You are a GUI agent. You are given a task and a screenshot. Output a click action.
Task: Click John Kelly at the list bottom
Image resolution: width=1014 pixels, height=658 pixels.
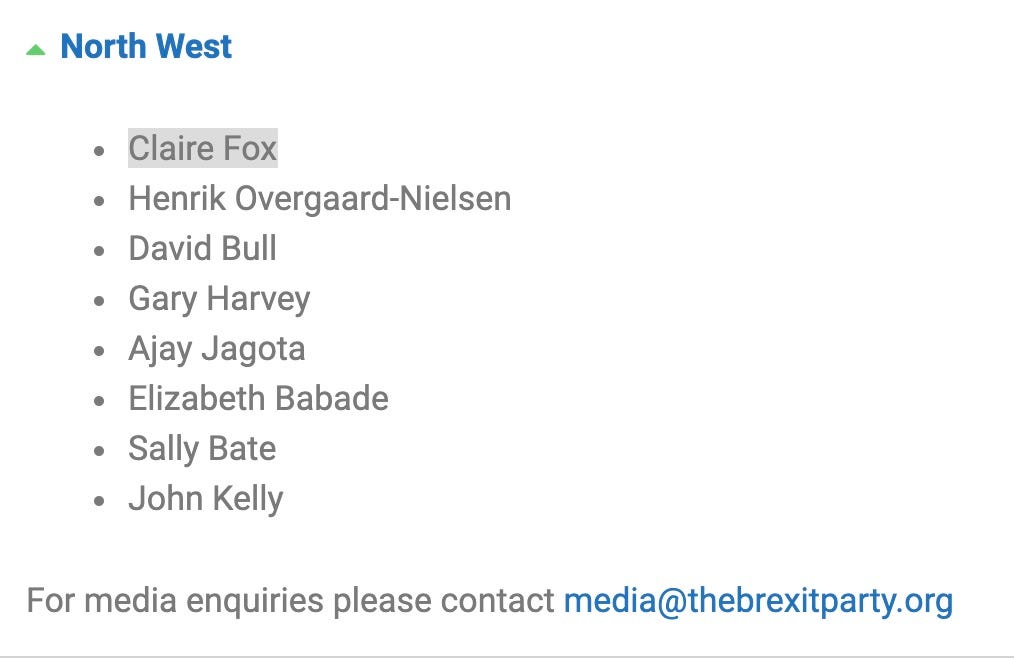206,499
